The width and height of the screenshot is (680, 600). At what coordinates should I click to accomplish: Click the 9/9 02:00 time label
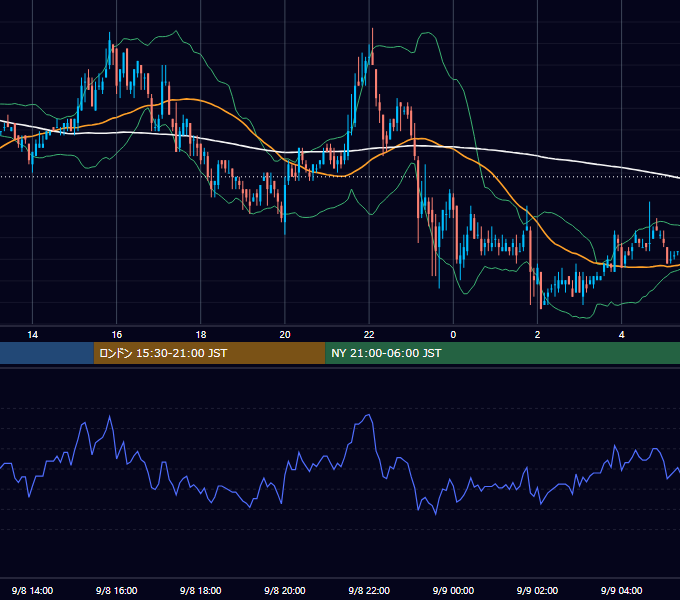click(x=537, y=590)
